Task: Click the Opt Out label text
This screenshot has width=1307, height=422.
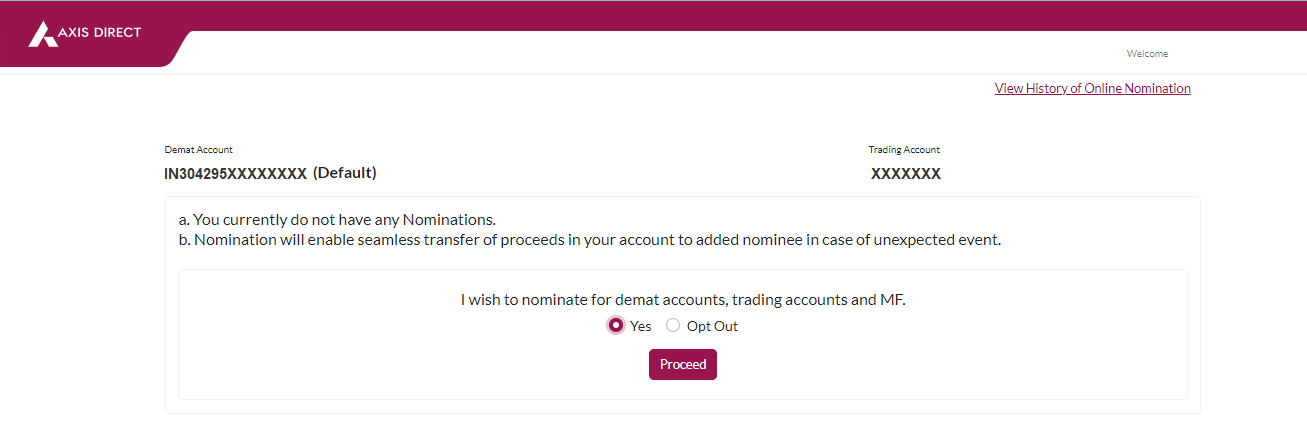Action: tap(712, 326)
